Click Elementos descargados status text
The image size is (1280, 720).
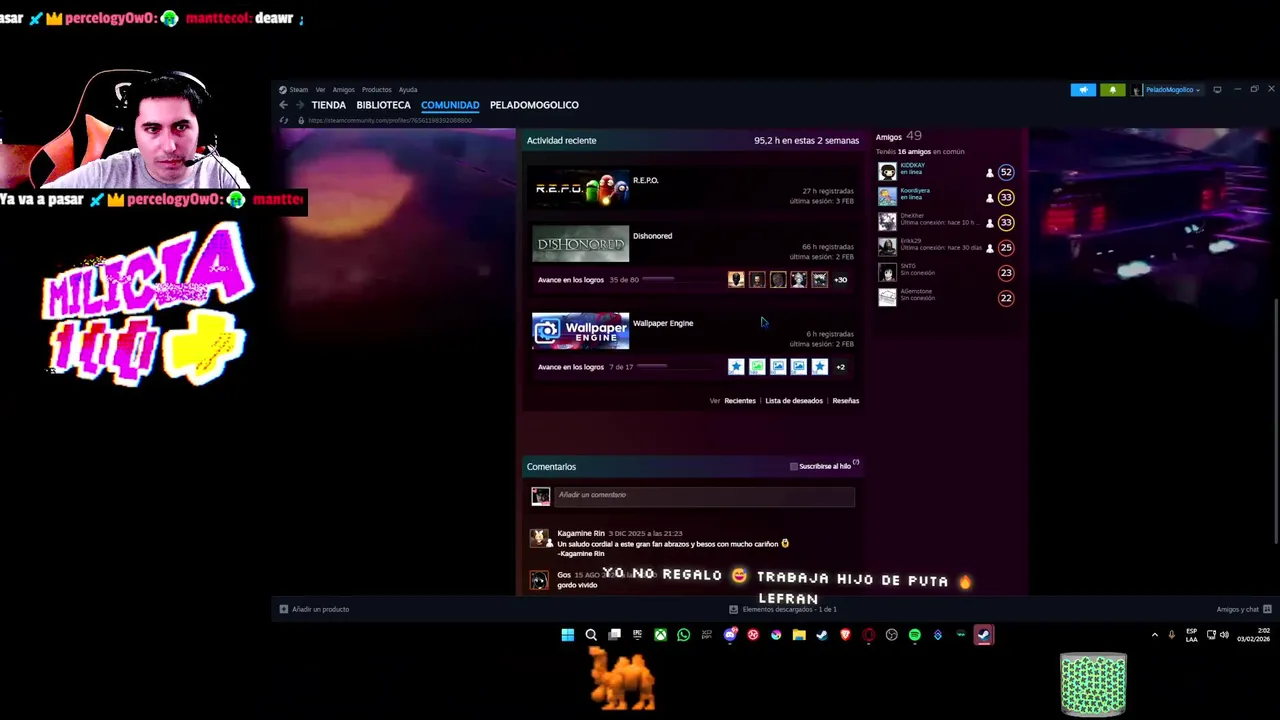coord(789,609)
